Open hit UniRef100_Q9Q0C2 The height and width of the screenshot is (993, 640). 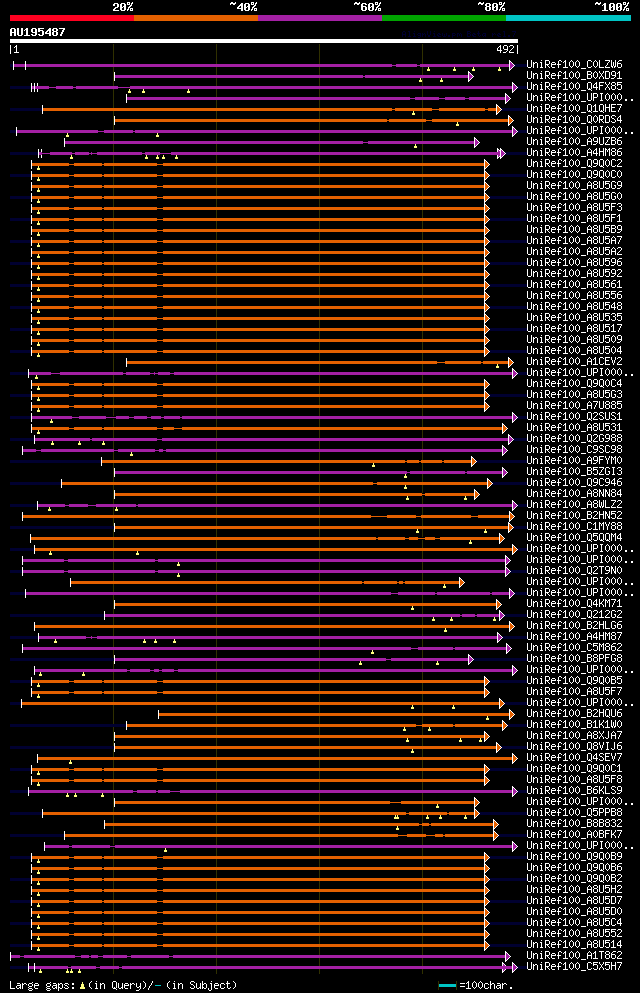[574, 163]
